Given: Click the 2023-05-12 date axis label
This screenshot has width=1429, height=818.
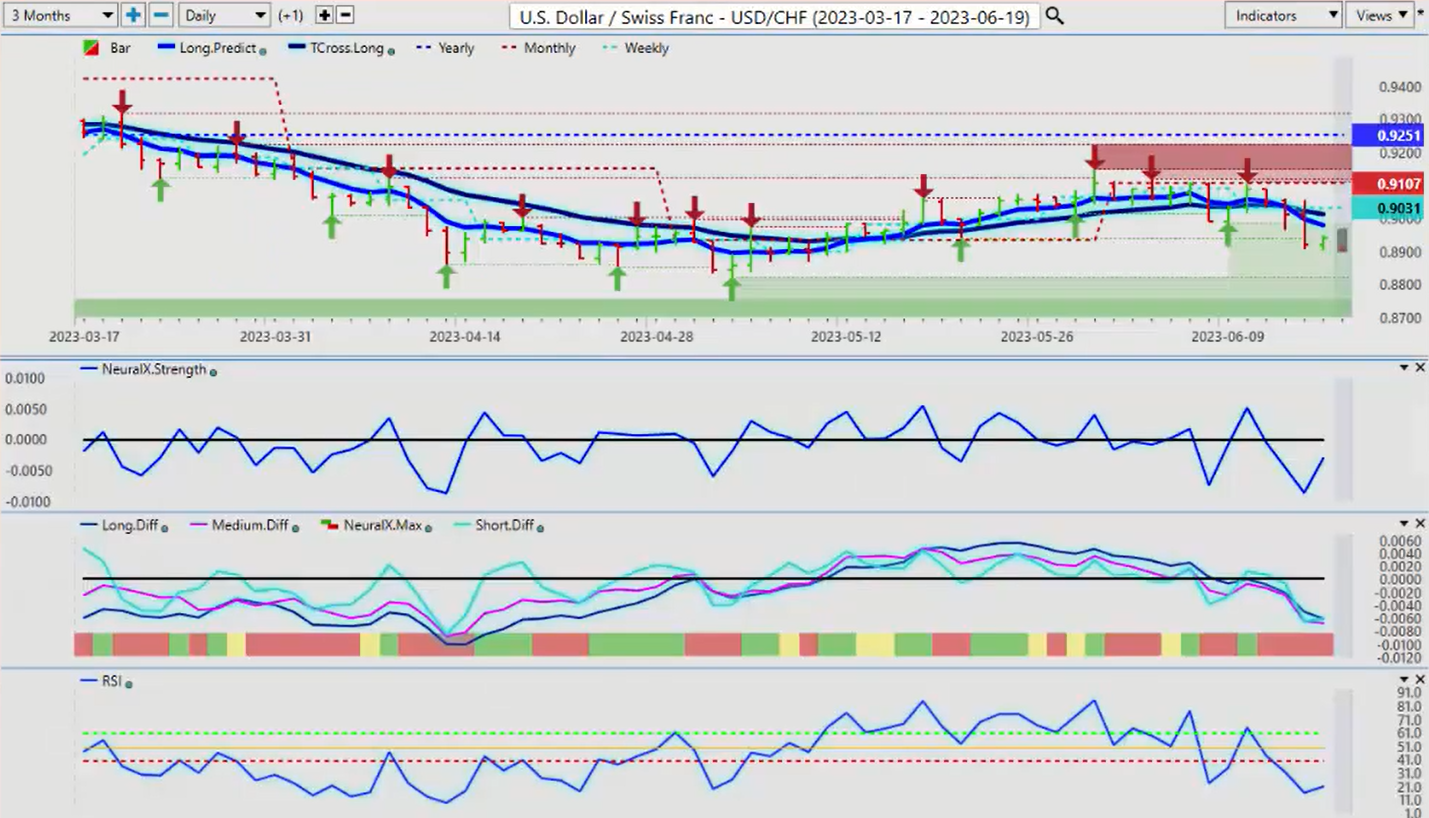Looking at the screenshot, I should pyautogui.click(x=846, y=337).
